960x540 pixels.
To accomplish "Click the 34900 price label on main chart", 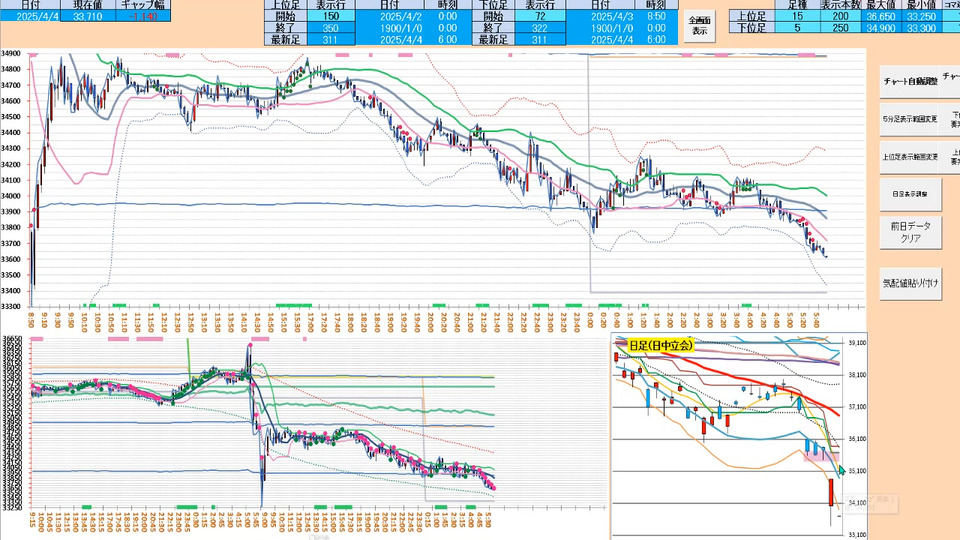I will [x=12, y=54].
